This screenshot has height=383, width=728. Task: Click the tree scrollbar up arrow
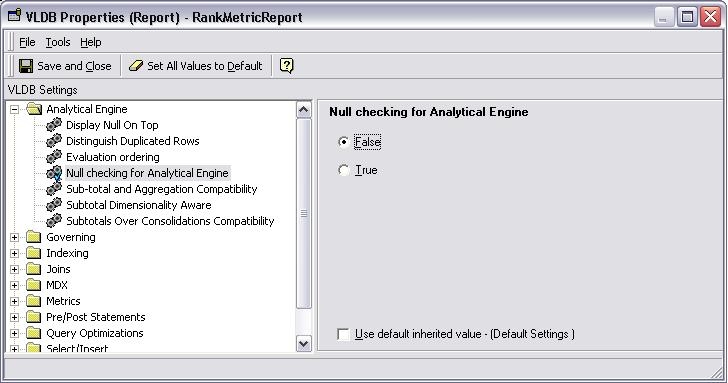pyautogui.click(x=304, y=110)
